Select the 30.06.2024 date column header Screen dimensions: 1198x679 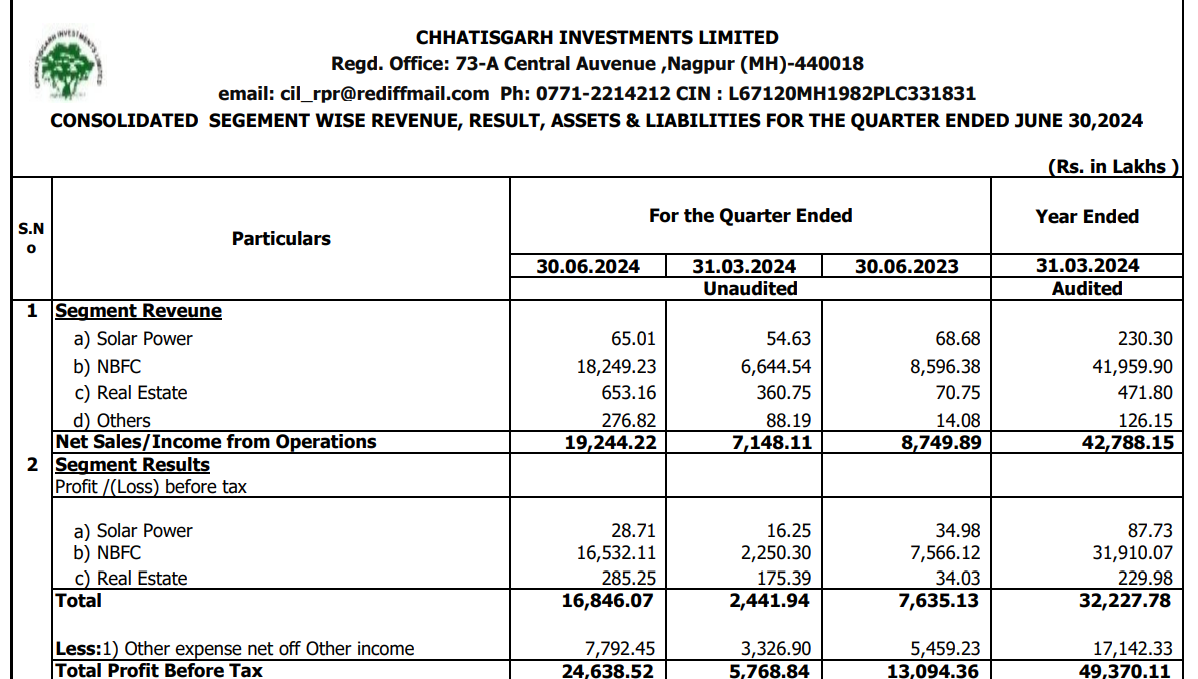[x=587, y=267]
